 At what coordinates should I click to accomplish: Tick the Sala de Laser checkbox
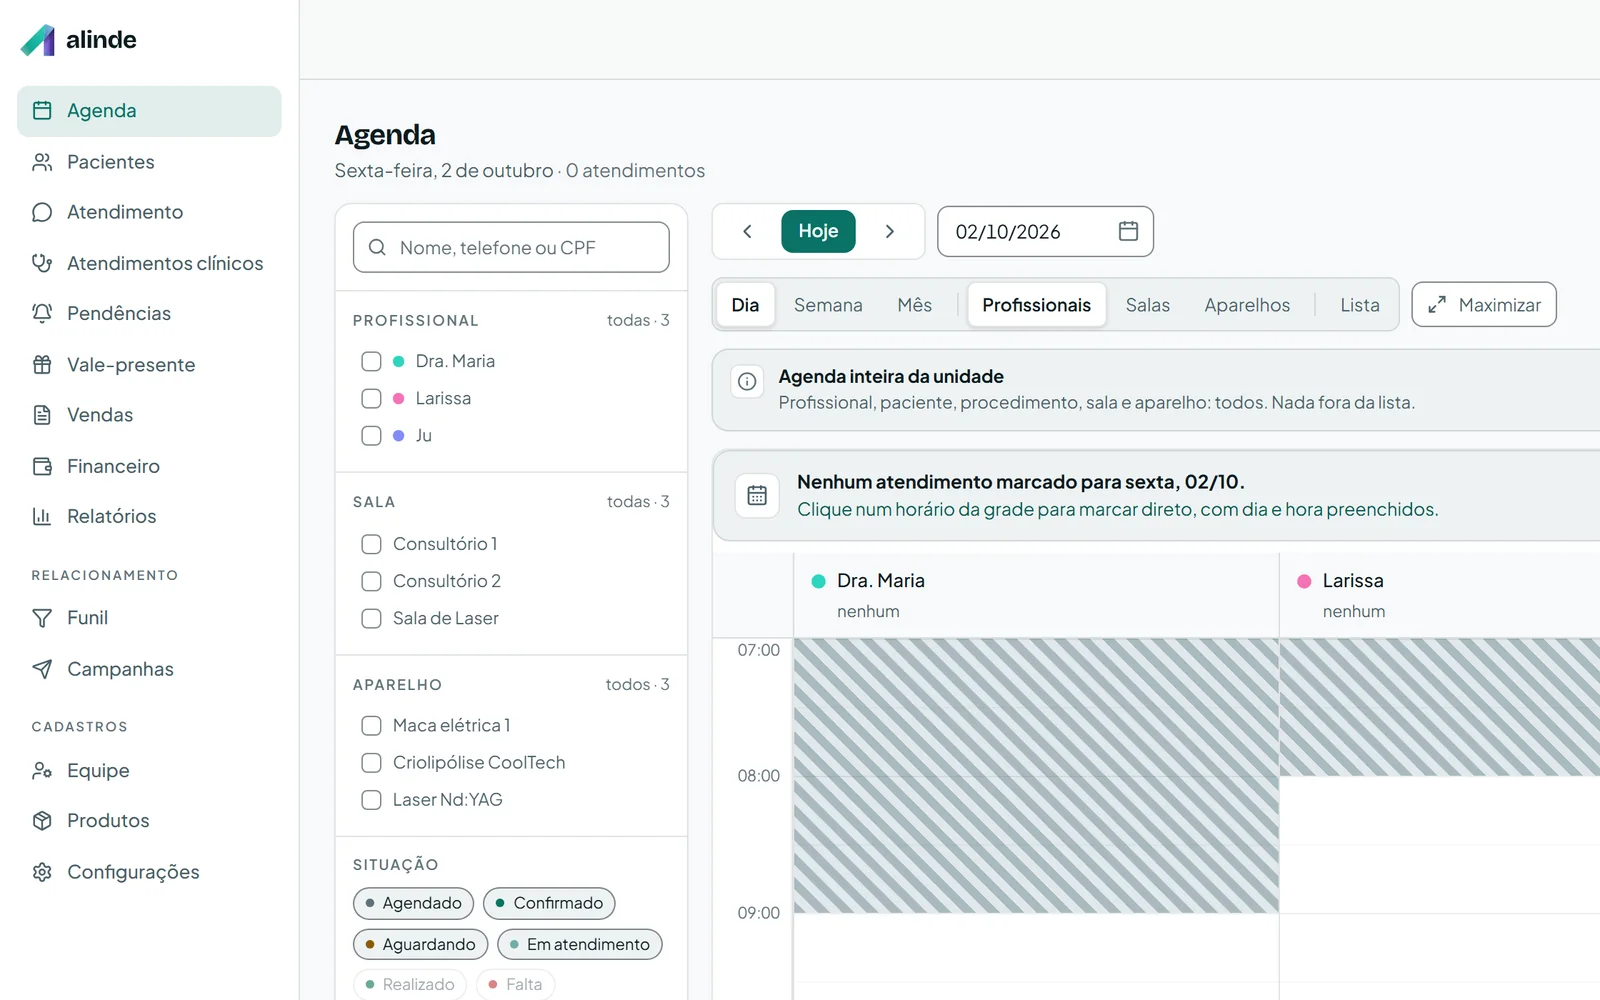[371, 619]
